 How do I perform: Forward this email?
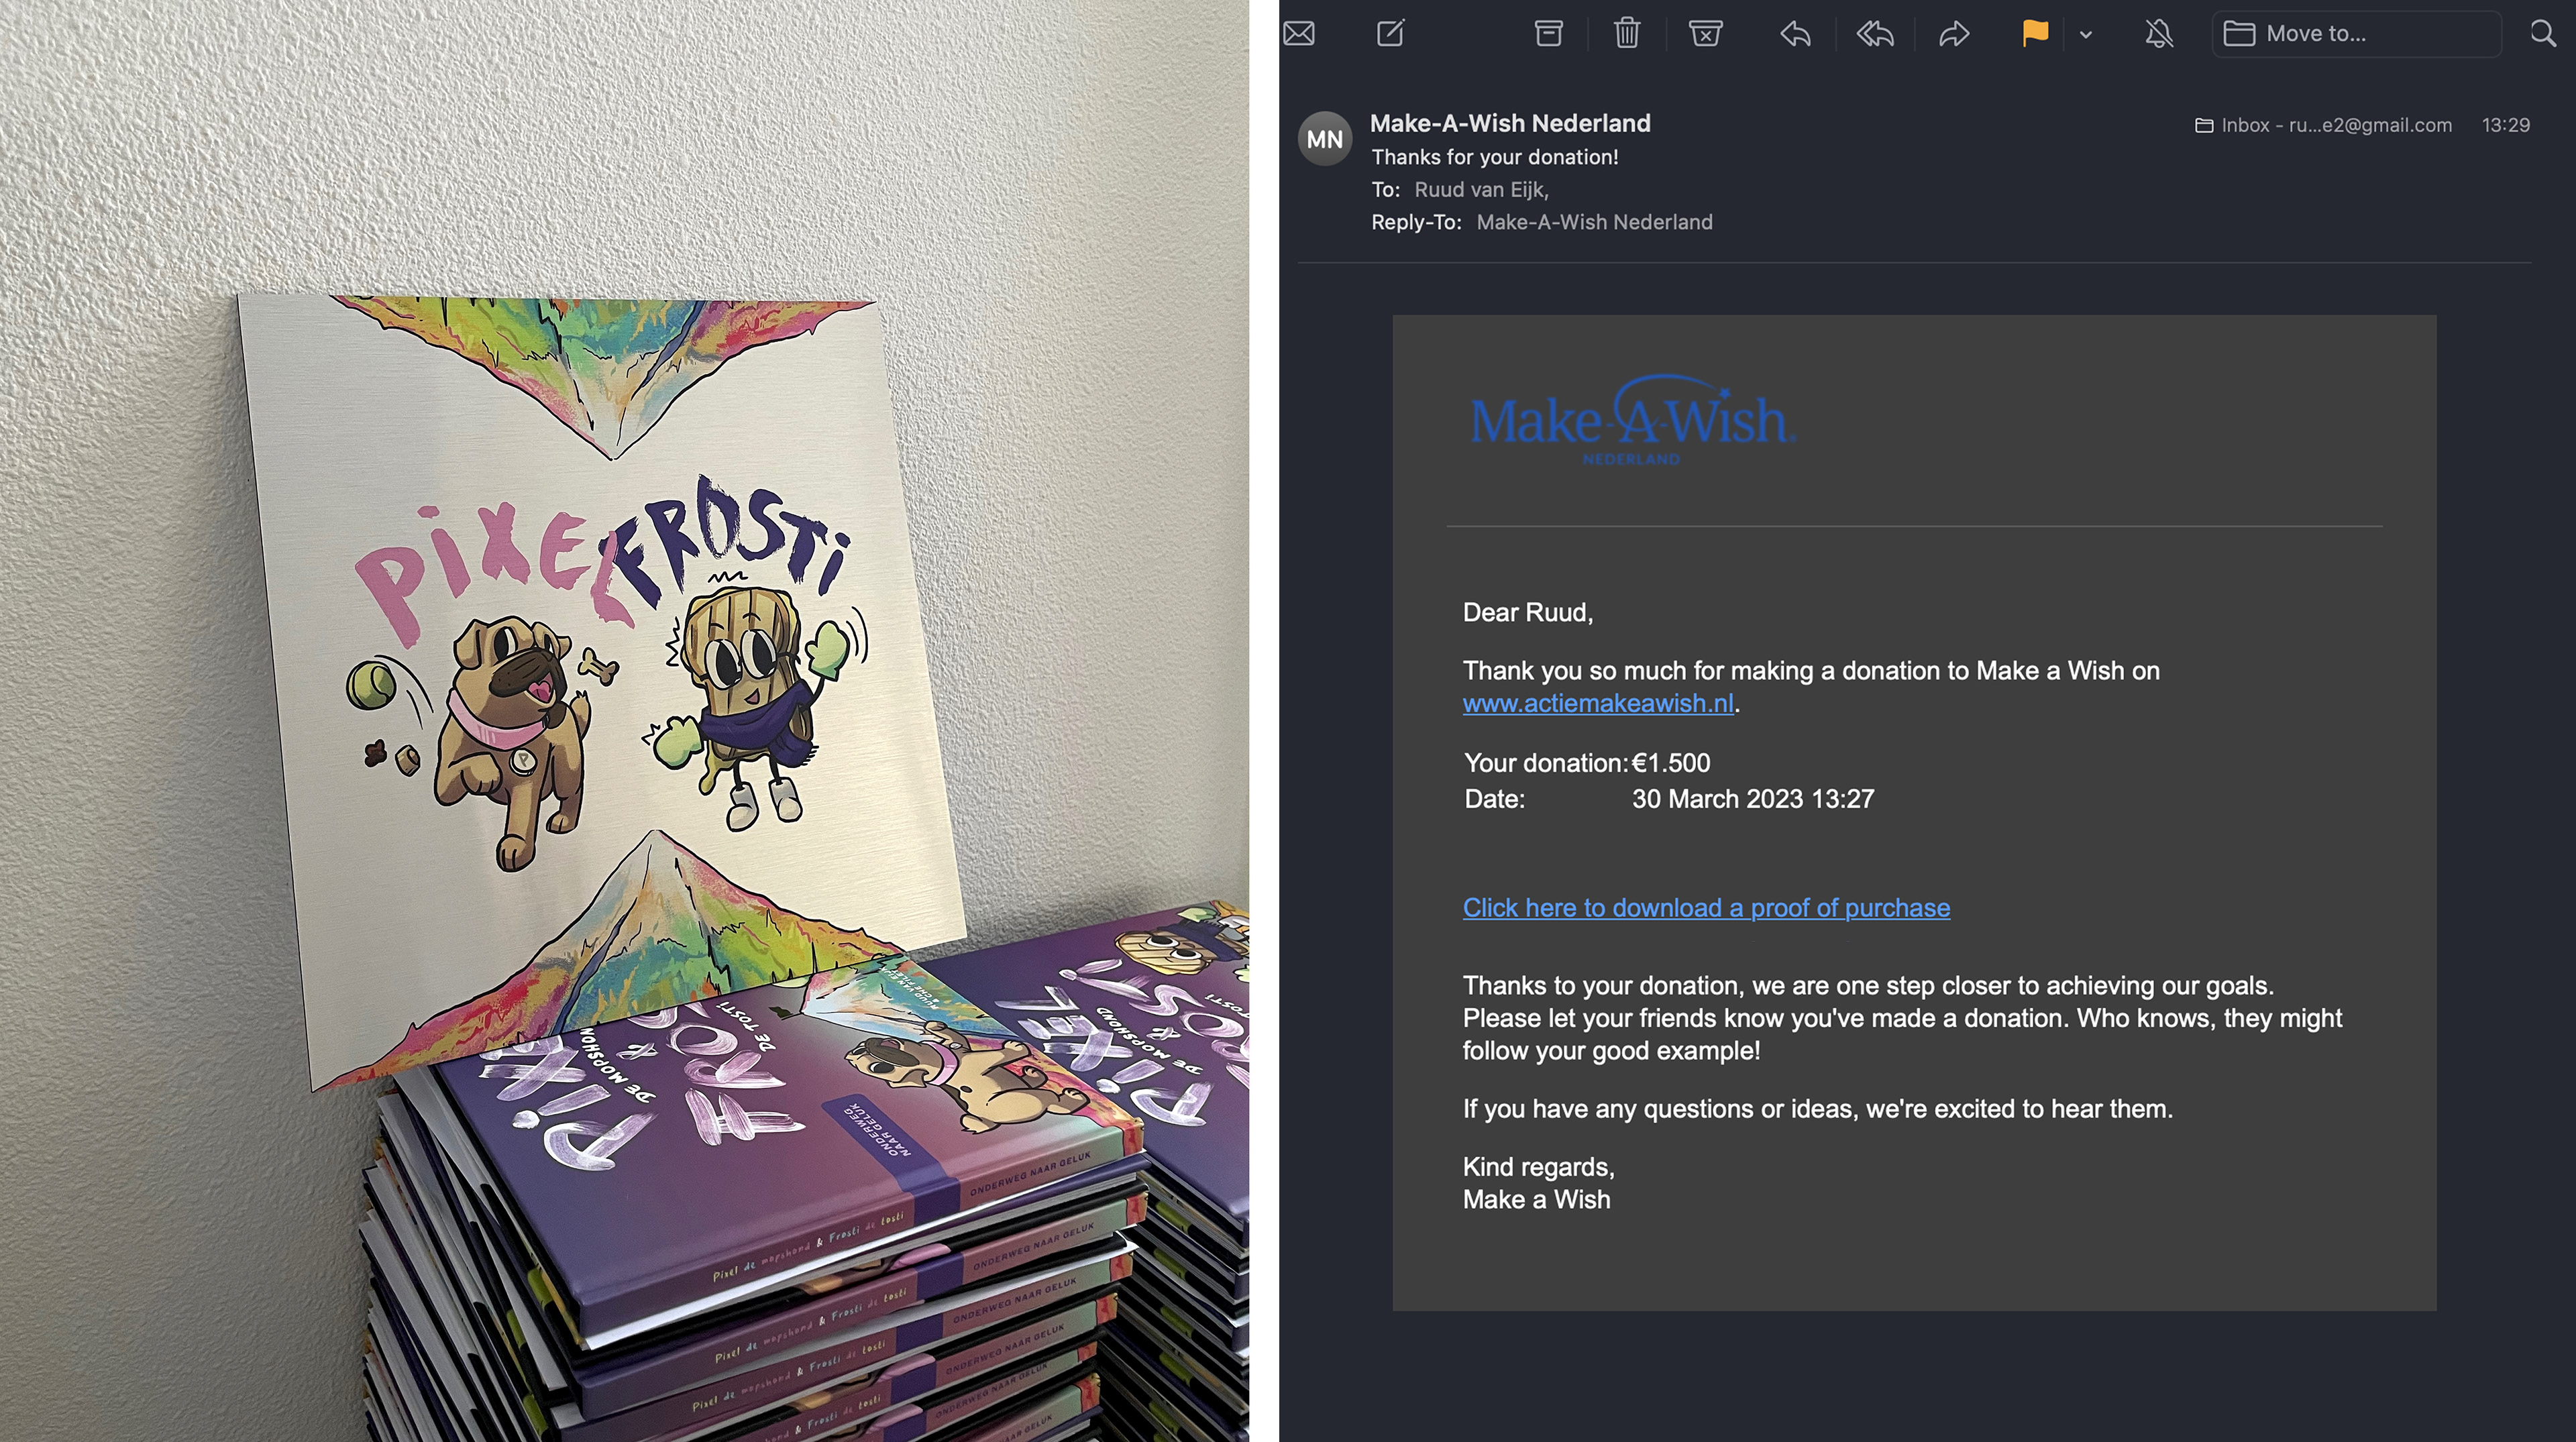[1954, 34]
